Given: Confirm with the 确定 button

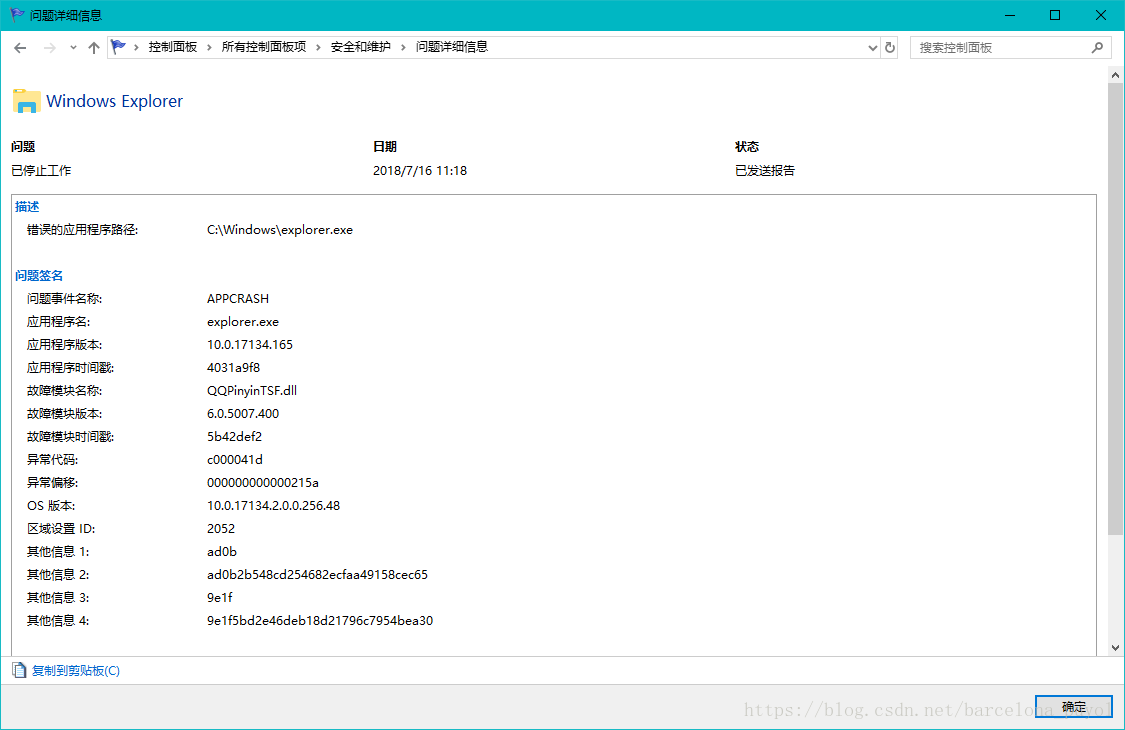Looking at the screenshot, I should [1073, 707].
